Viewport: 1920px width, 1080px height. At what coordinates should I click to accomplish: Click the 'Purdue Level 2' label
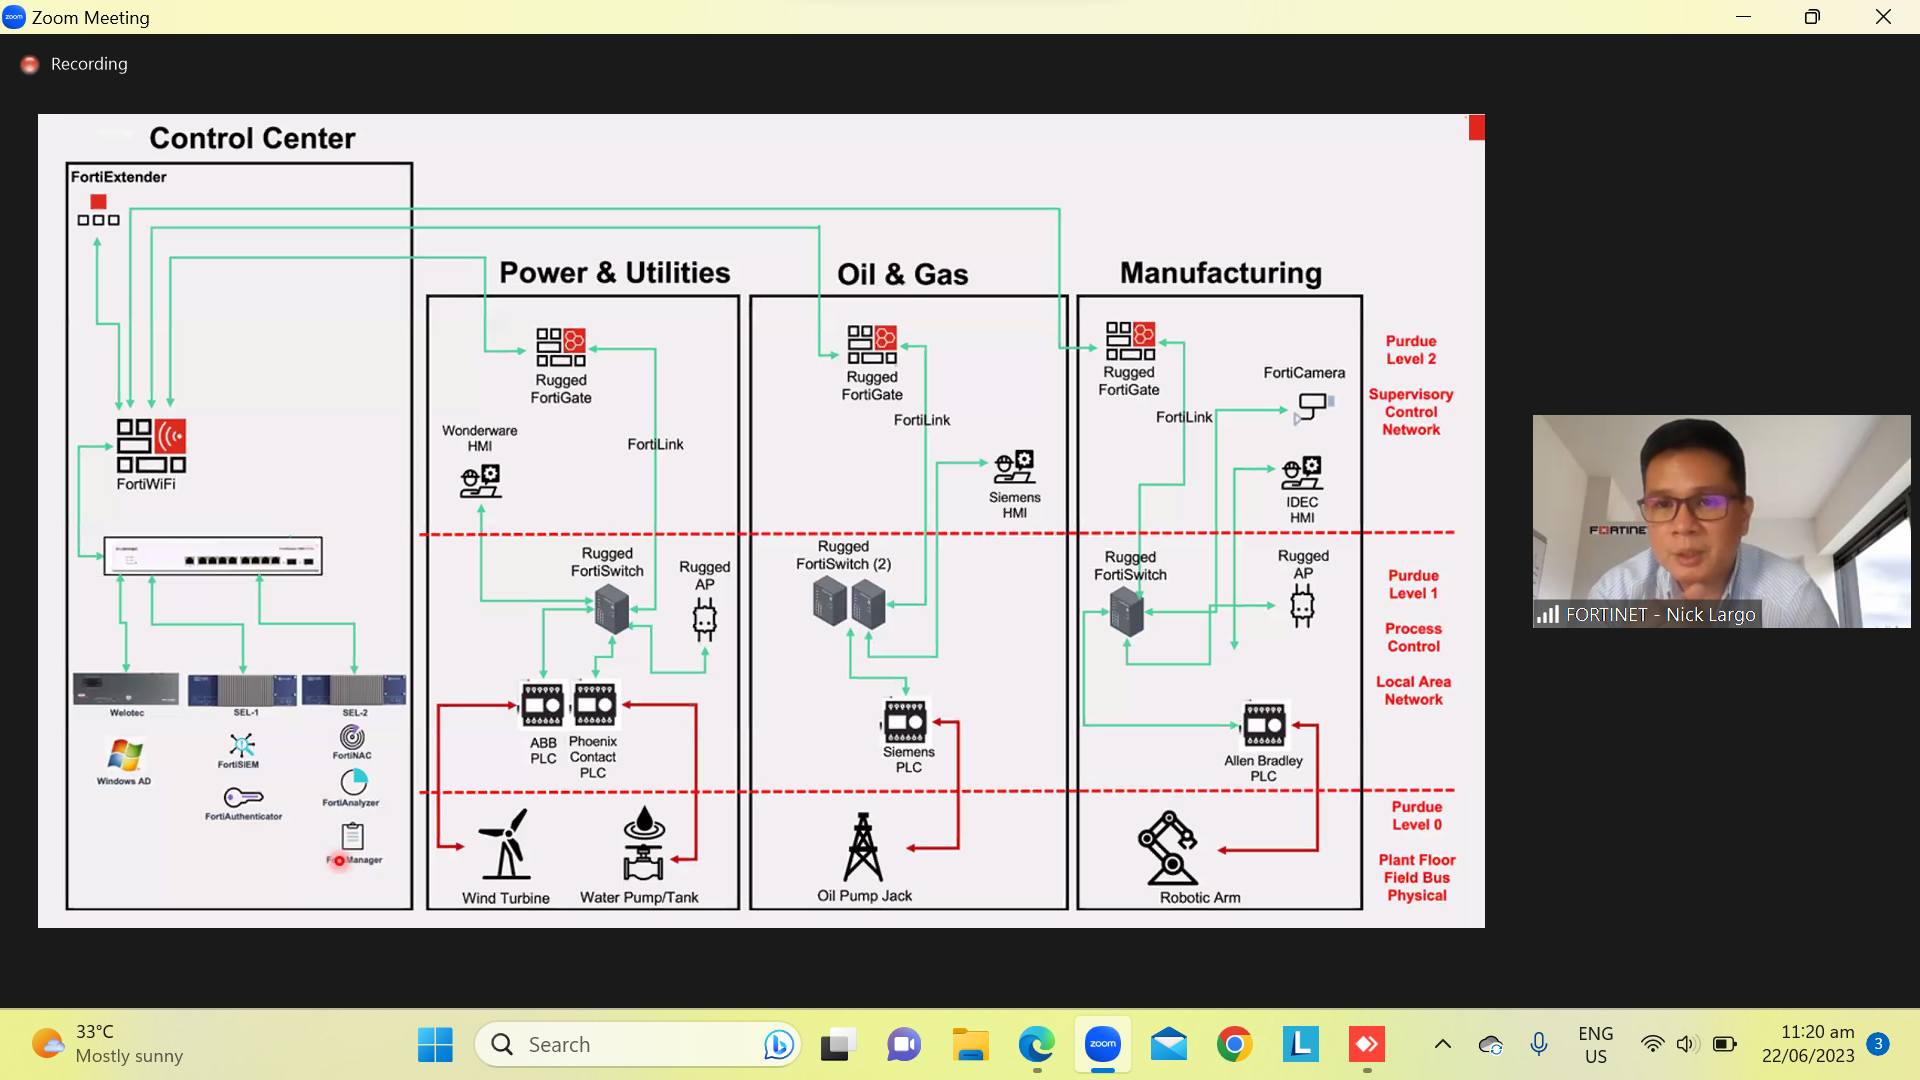(1410, 350)
